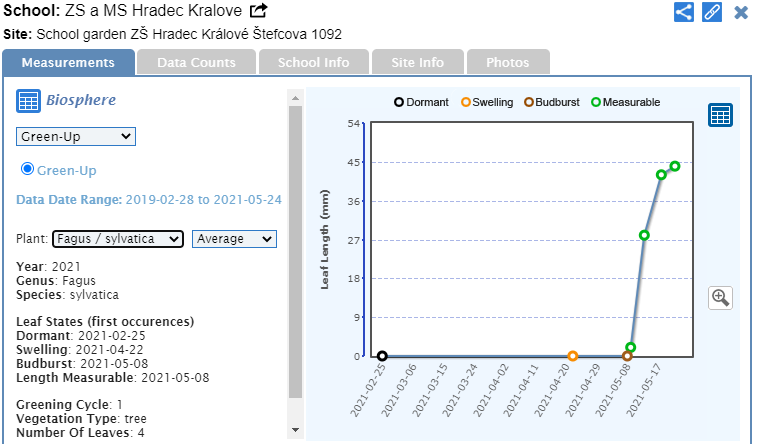Toggle Swelling series in chart legend
This screenshot has height=444, width=757.
point(486,102)
